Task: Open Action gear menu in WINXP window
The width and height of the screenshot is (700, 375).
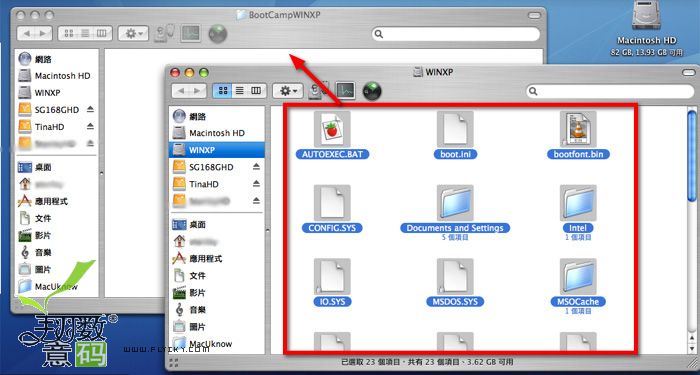Action: pos(288,91)
